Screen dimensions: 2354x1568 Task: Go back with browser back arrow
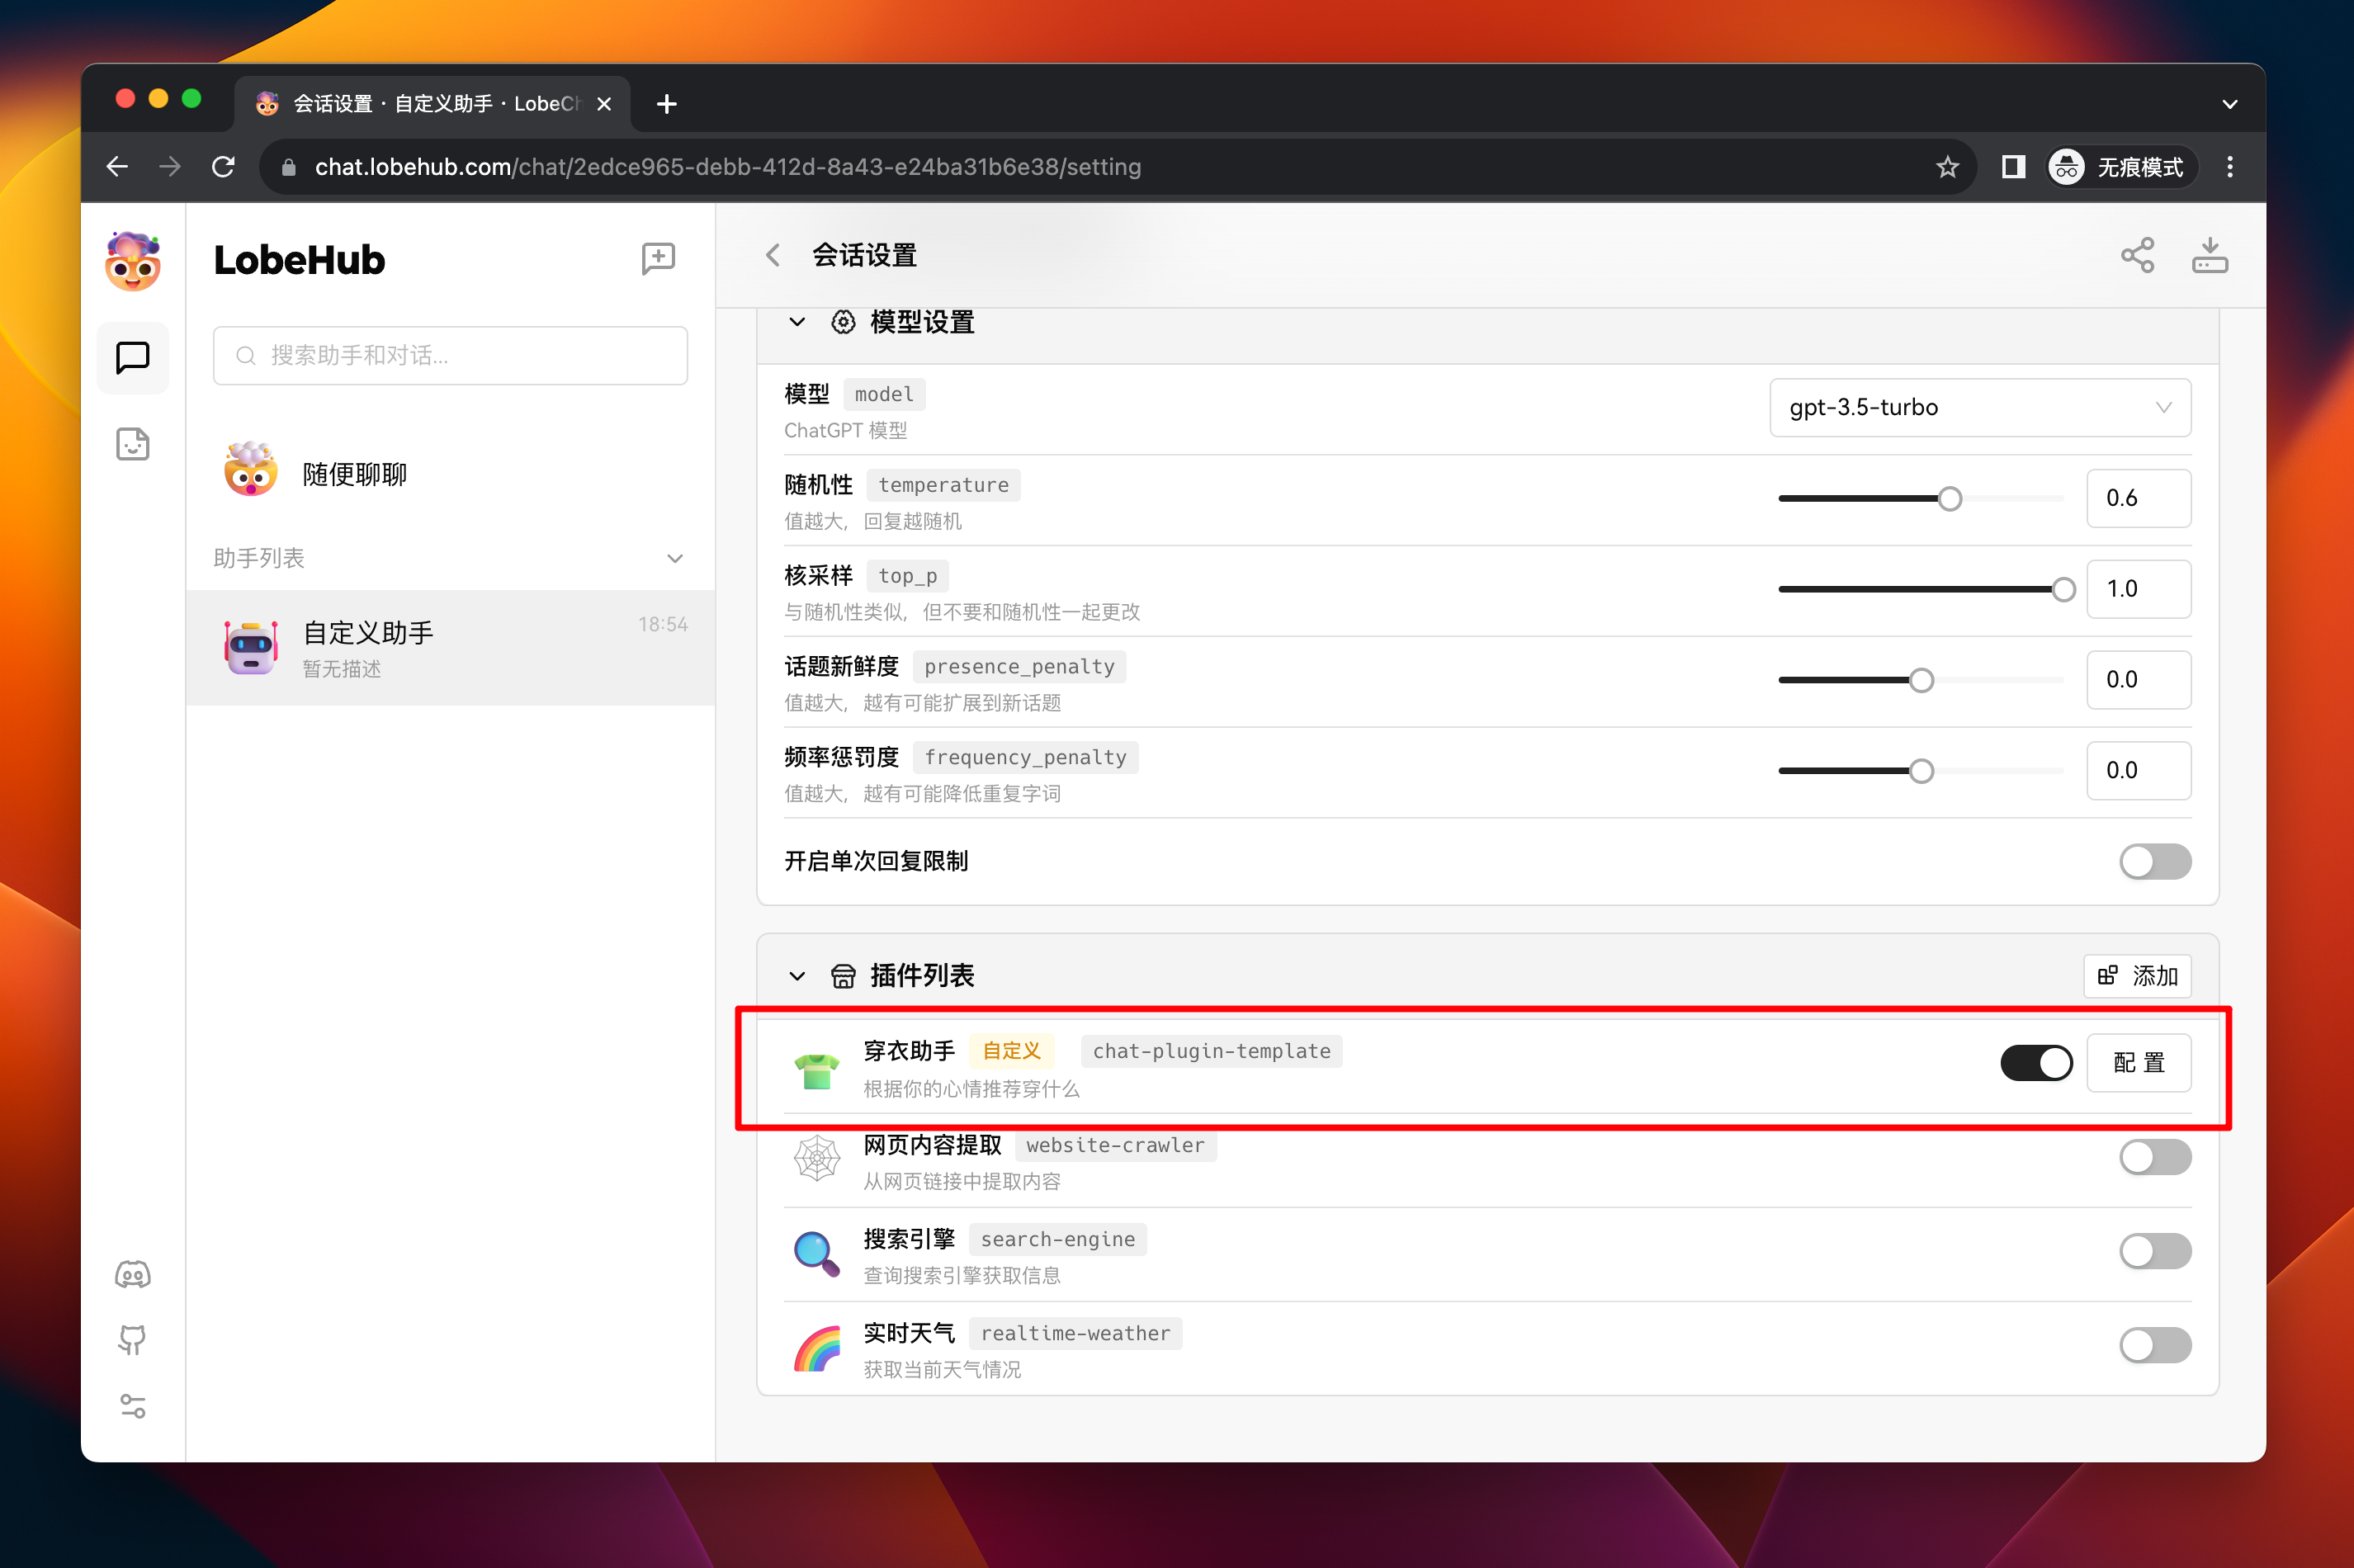117,167
